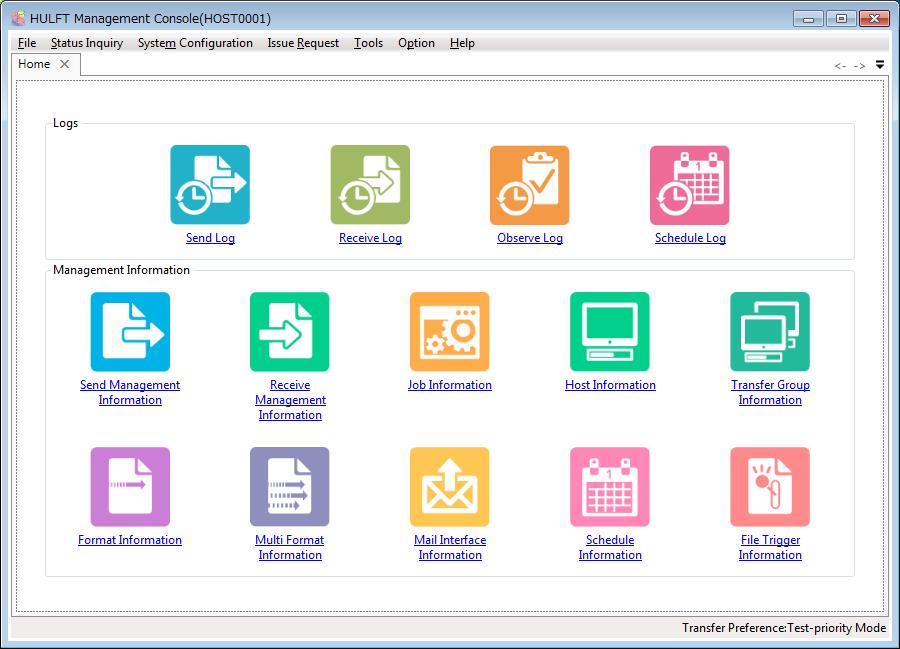Expand the tab list dropdown arrow
The image size is (900, 649).
click(880, 64)
